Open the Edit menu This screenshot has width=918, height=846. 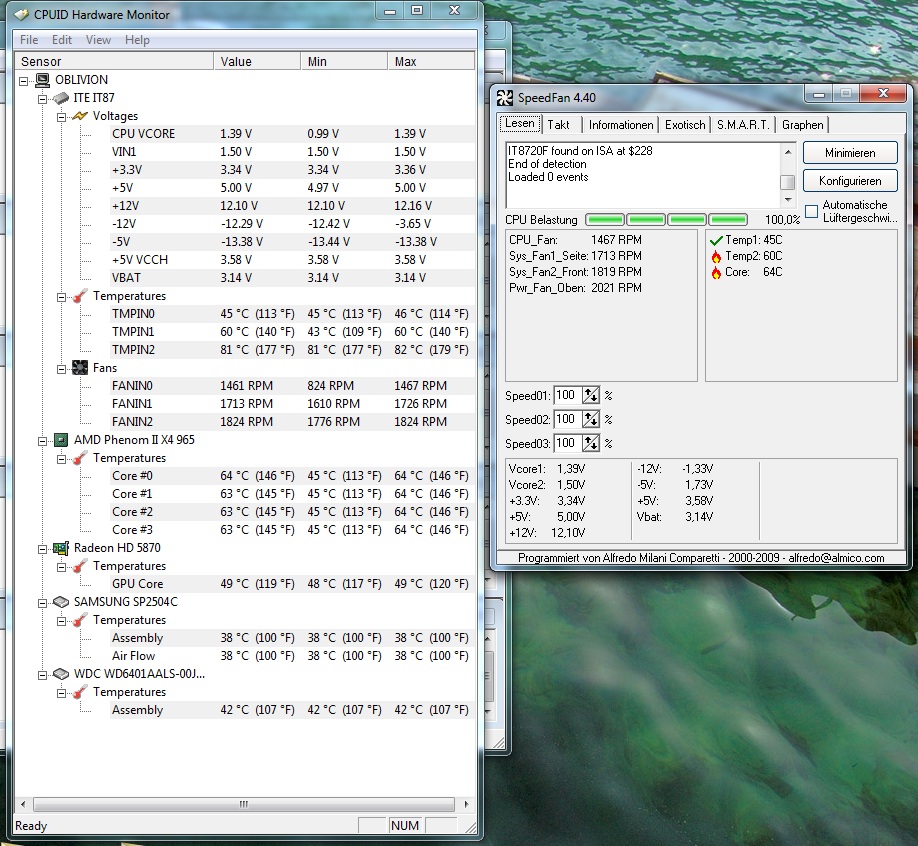point(61,40)
